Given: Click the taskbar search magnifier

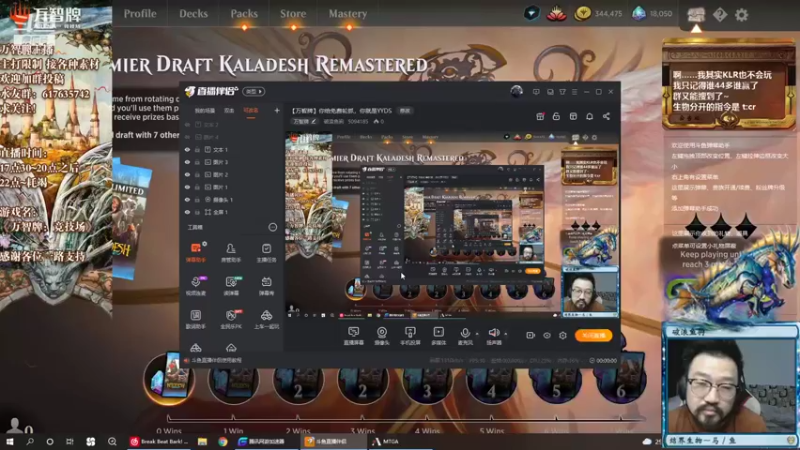Looking at the screenshot, I should tap(30, 441).
